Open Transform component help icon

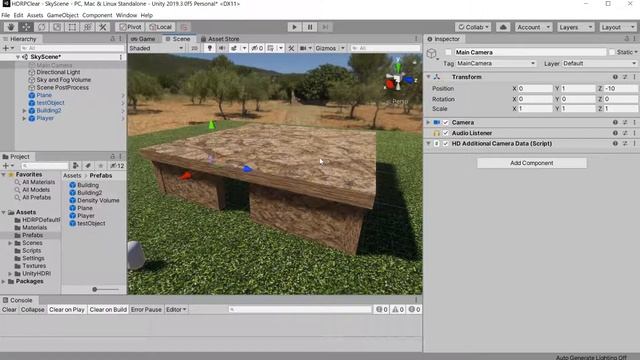click(615, 77)
